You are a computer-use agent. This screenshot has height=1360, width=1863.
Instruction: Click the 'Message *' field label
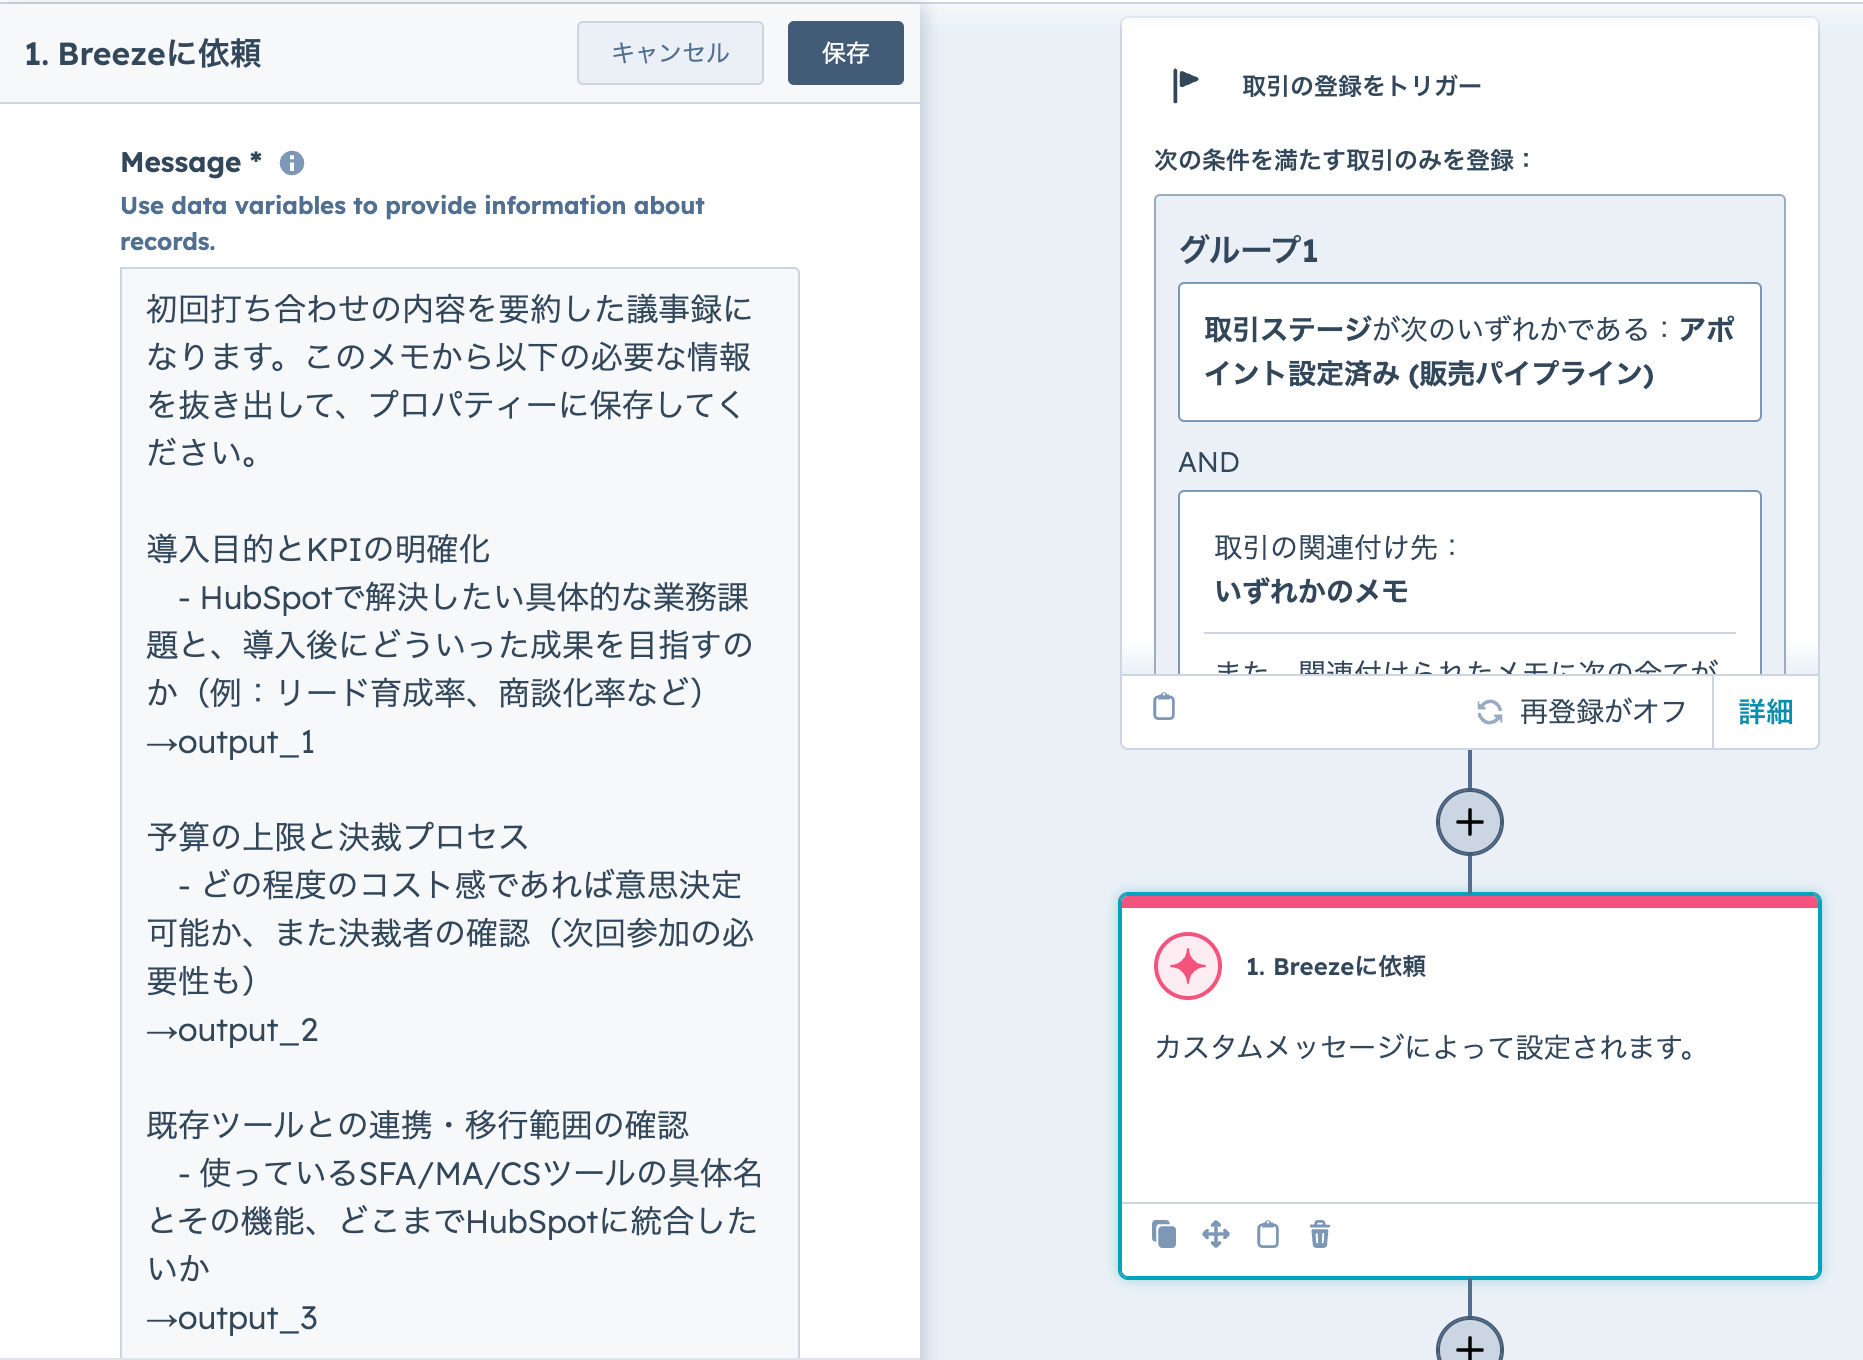[191, 162]
